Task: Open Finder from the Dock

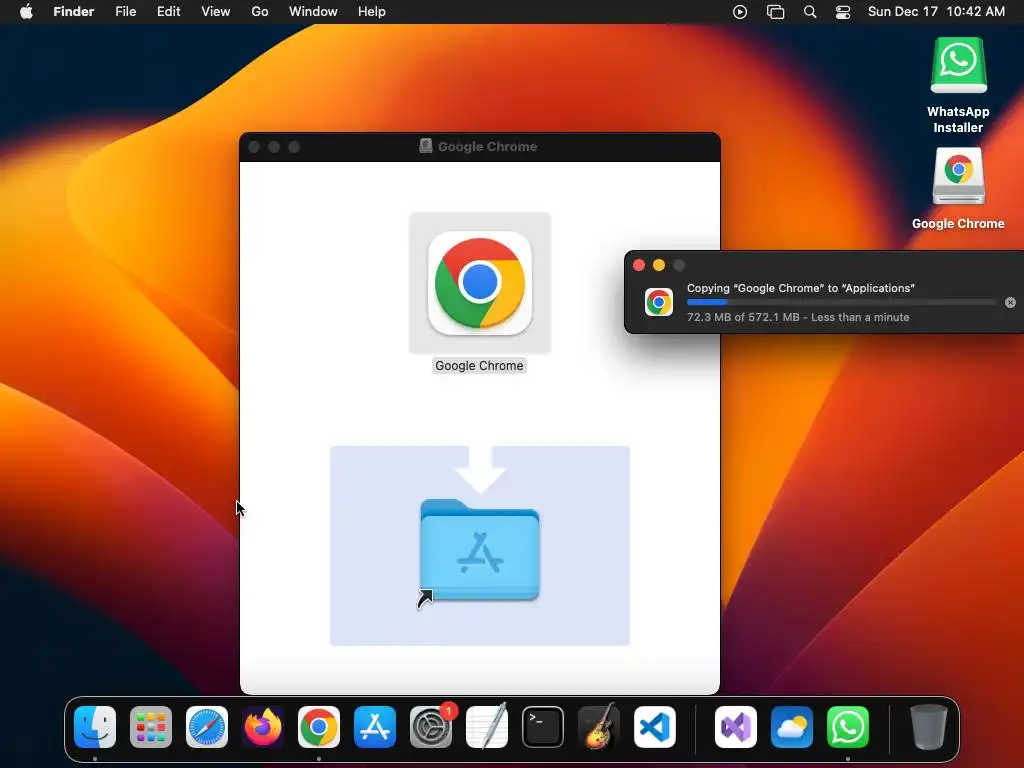Action: 95,727
